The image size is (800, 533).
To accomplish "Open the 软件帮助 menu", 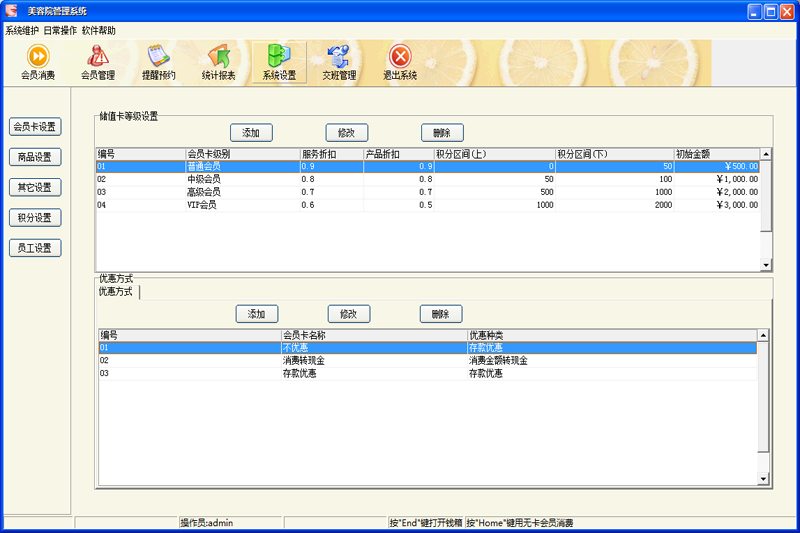I will click(98, 31).
